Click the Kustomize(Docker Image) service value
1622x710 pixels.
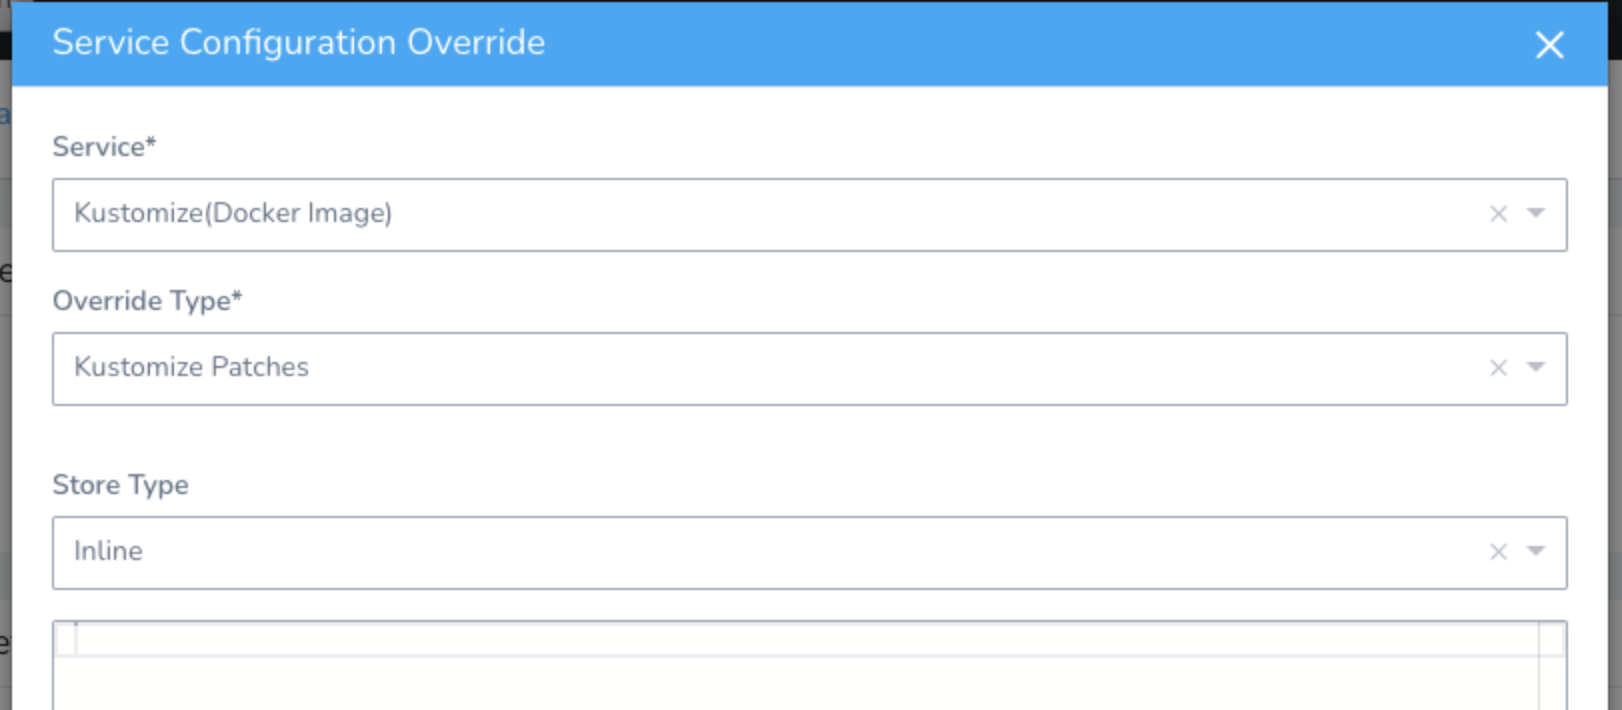click(x=233, y=213)
